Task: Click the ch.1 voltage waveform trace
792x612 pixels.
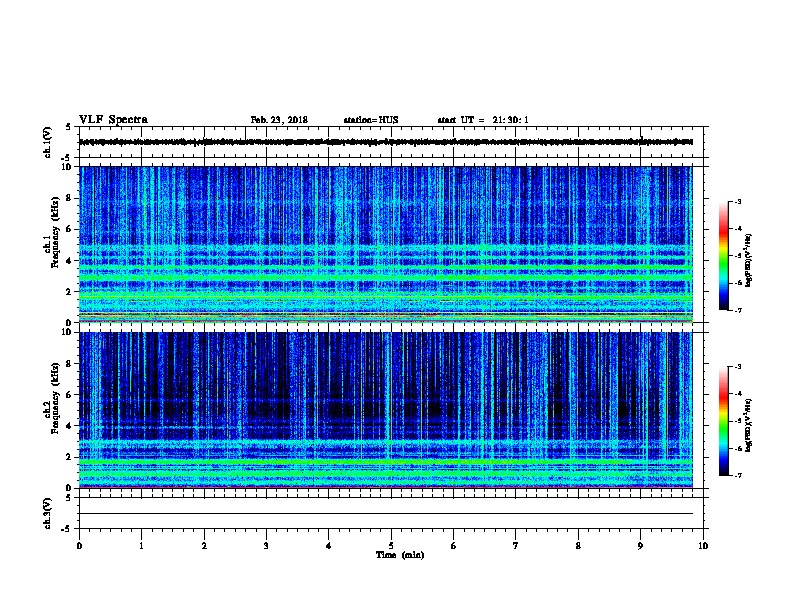Action: click(x=386, y=142)
